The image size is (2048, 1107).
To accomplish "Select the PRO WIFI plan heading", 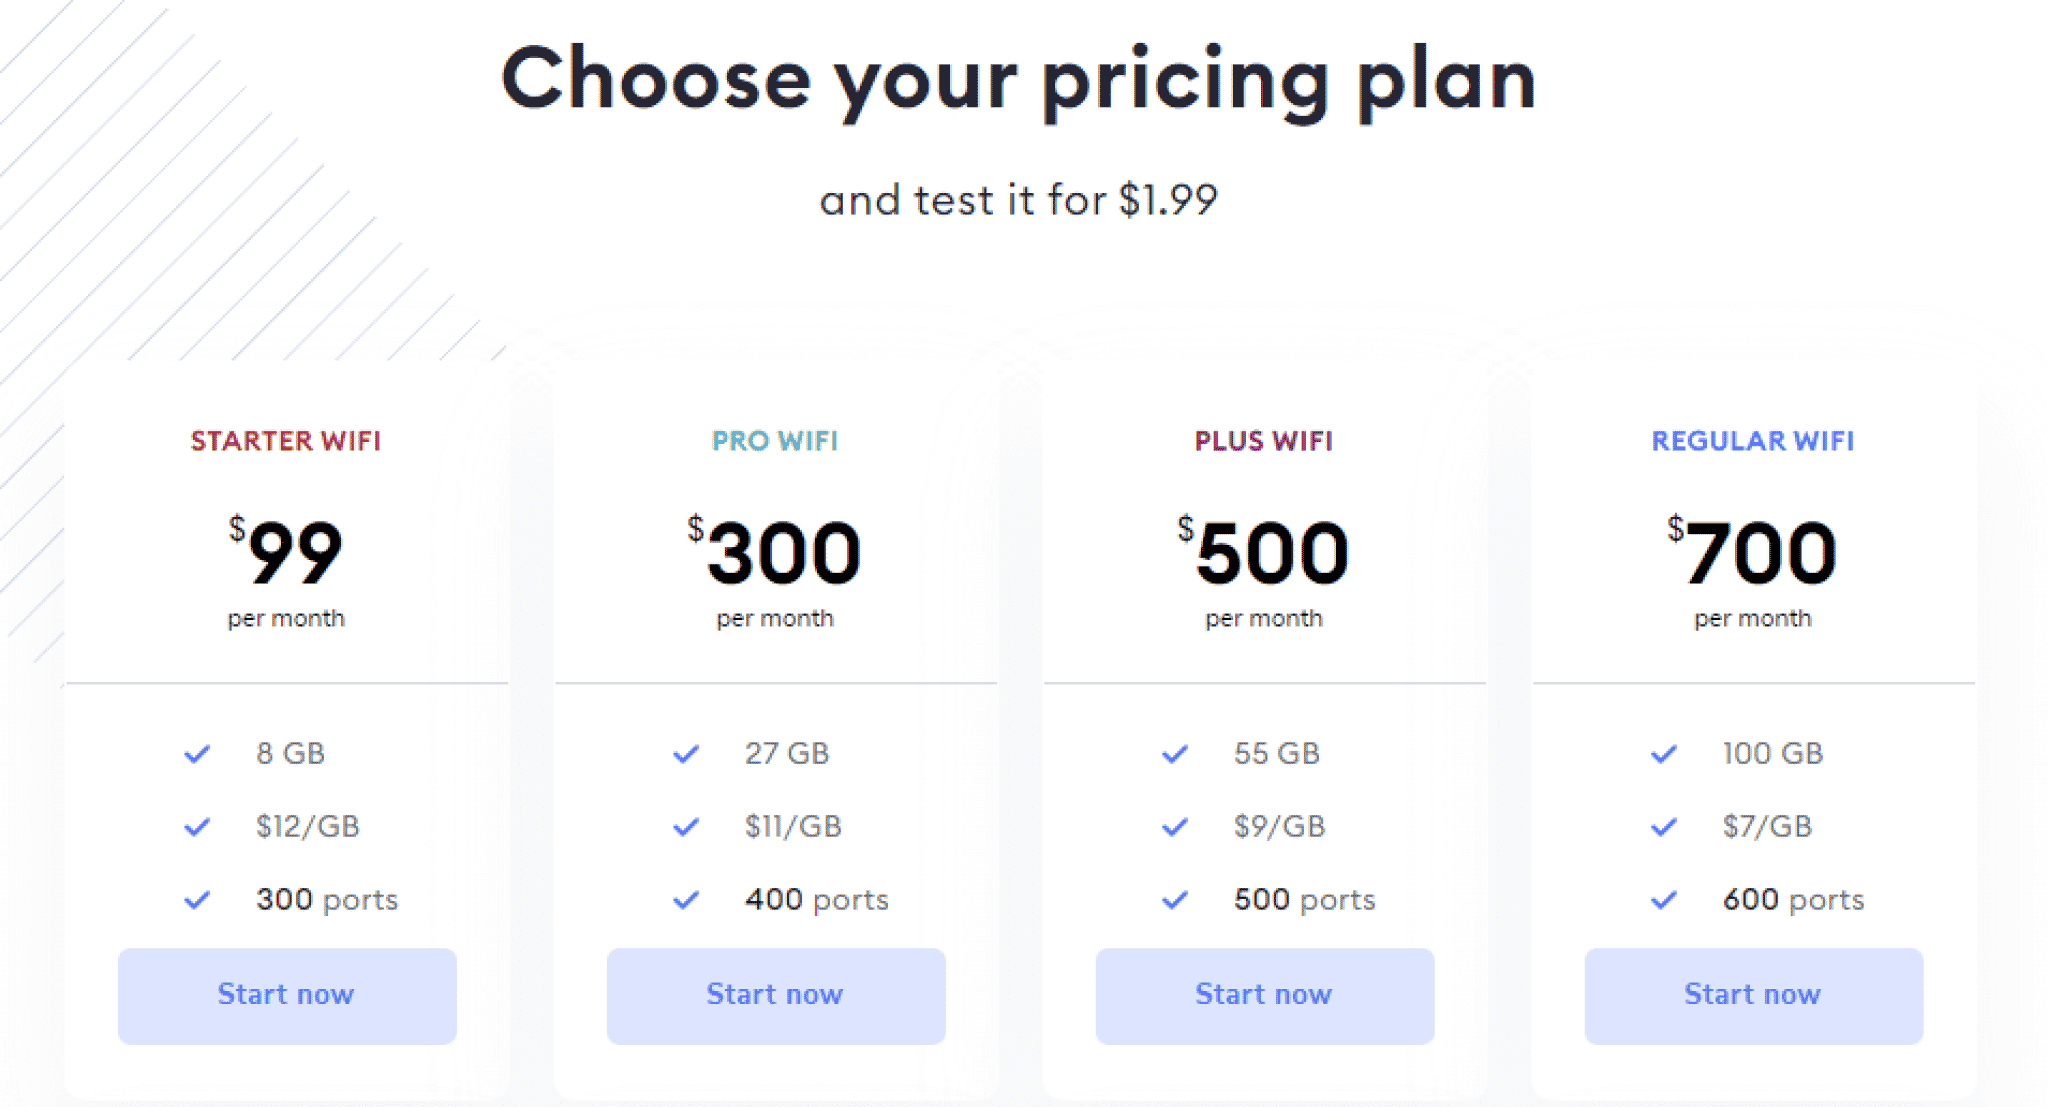I will pos(775,441).
